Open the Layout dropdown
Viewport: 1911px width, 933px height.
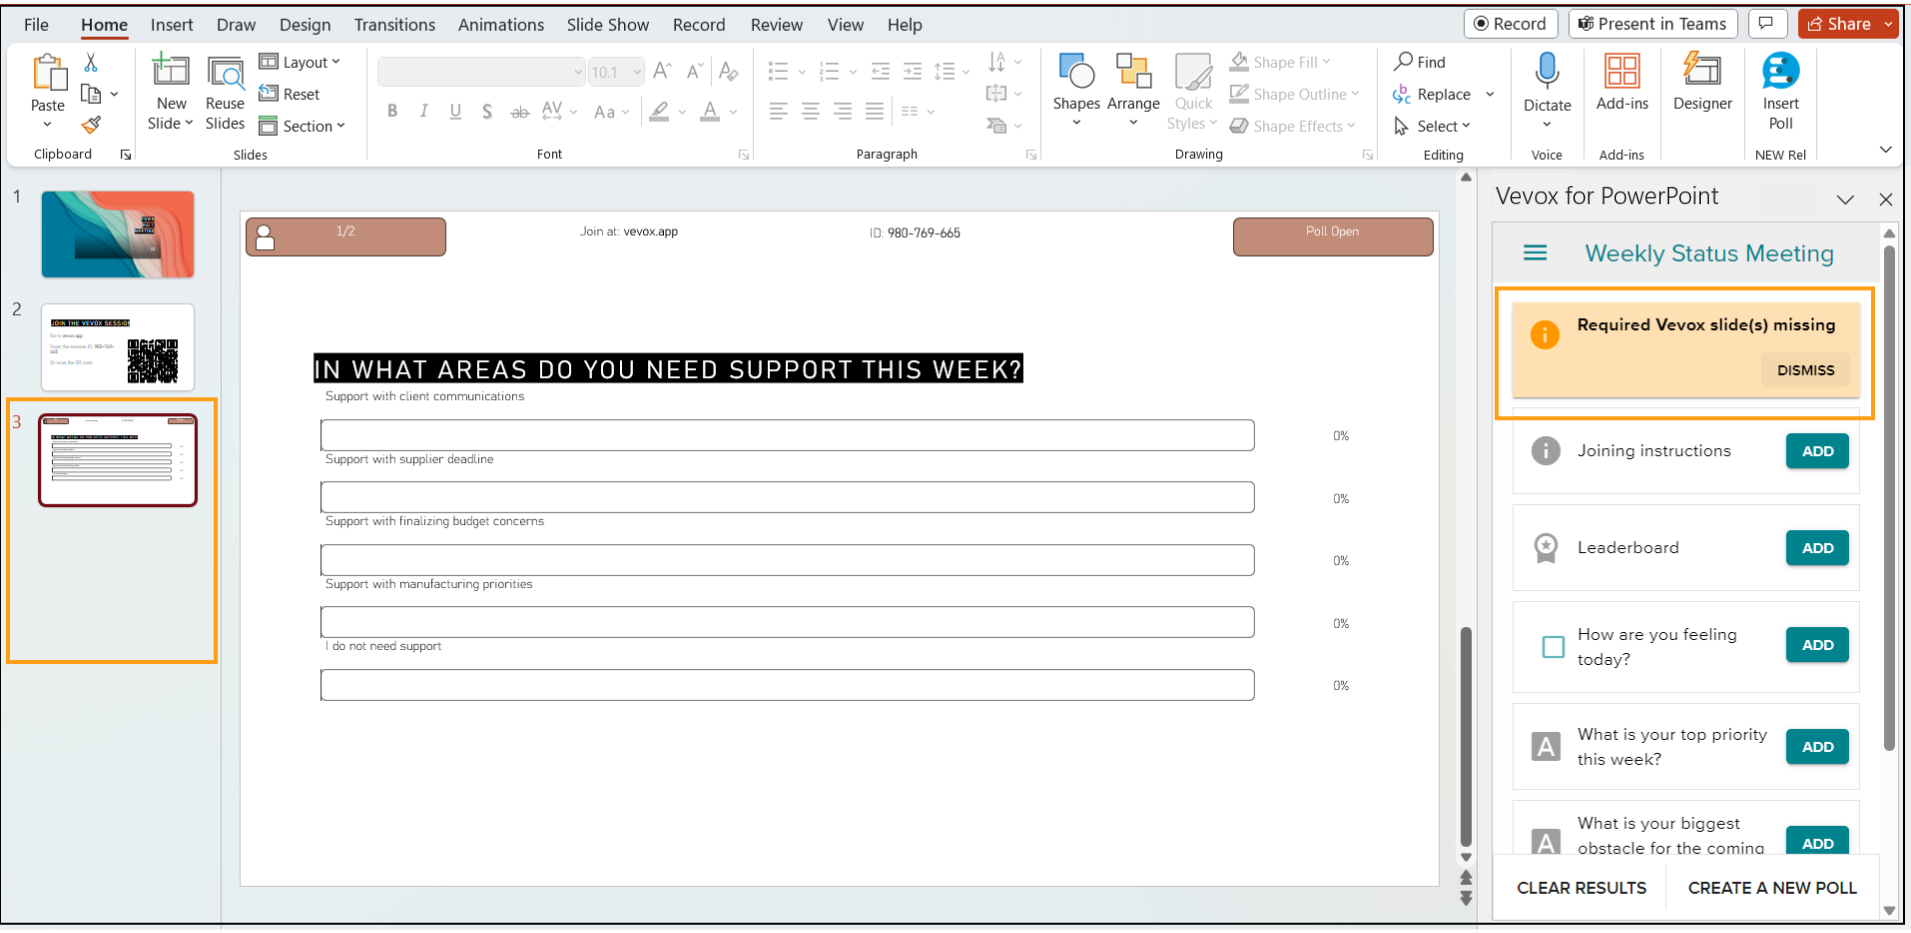300,61
